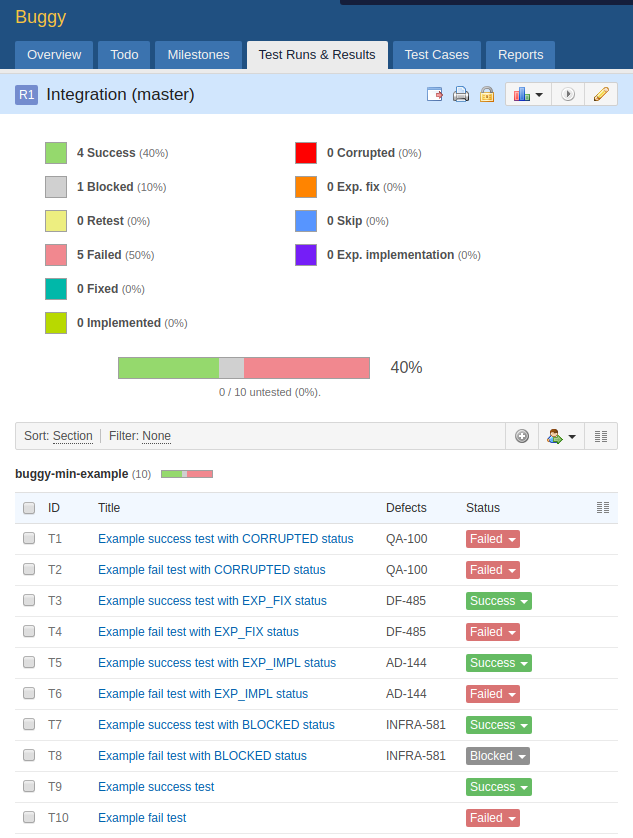Open the 'Example fail test' link in T10
Viewport: 633px width, 838px height.
pyautogui.click(x=142, y=818)
